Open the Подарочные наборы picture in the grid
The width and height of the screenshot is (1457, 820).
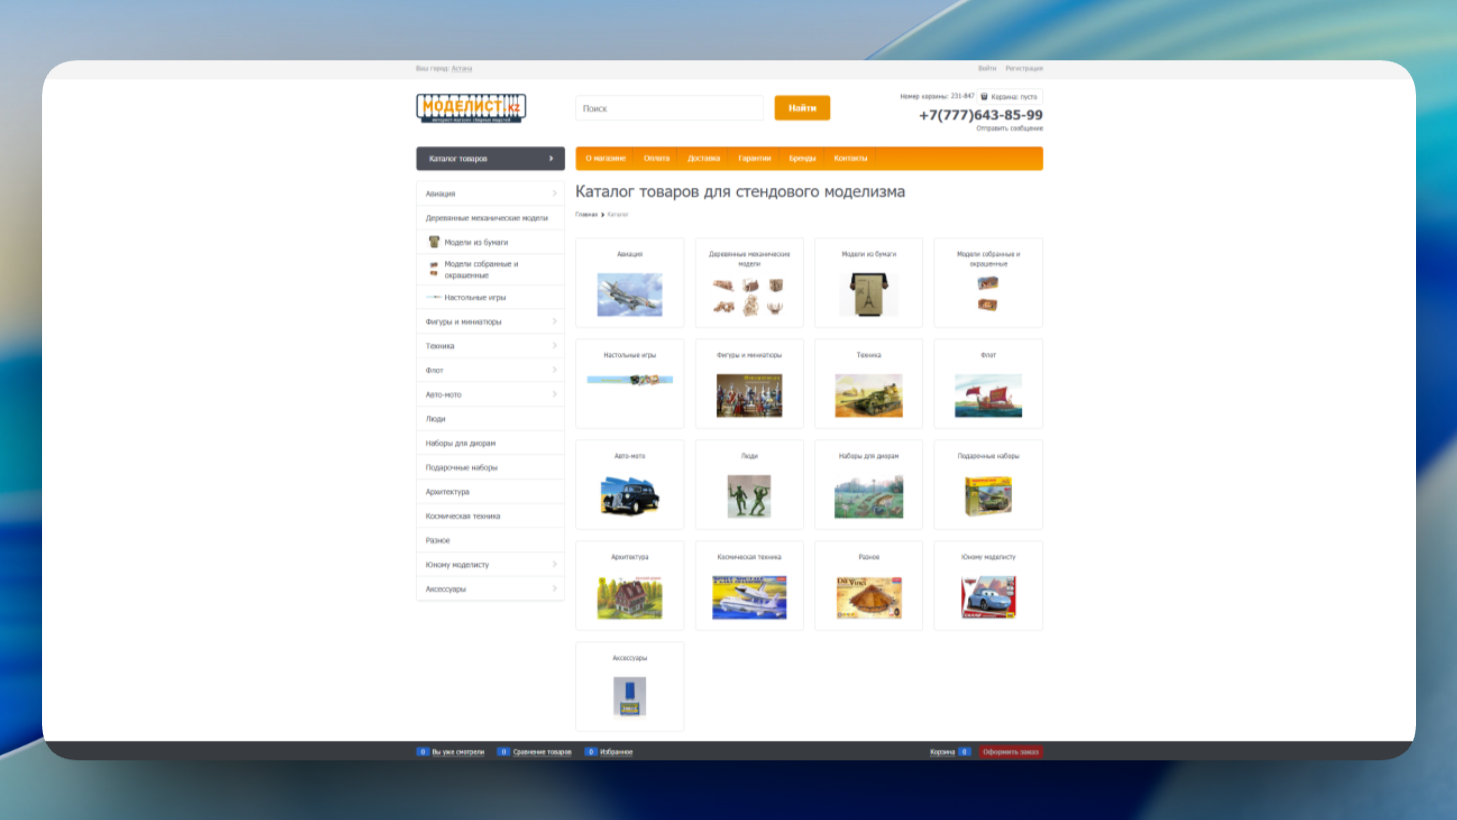pos(988,497)
